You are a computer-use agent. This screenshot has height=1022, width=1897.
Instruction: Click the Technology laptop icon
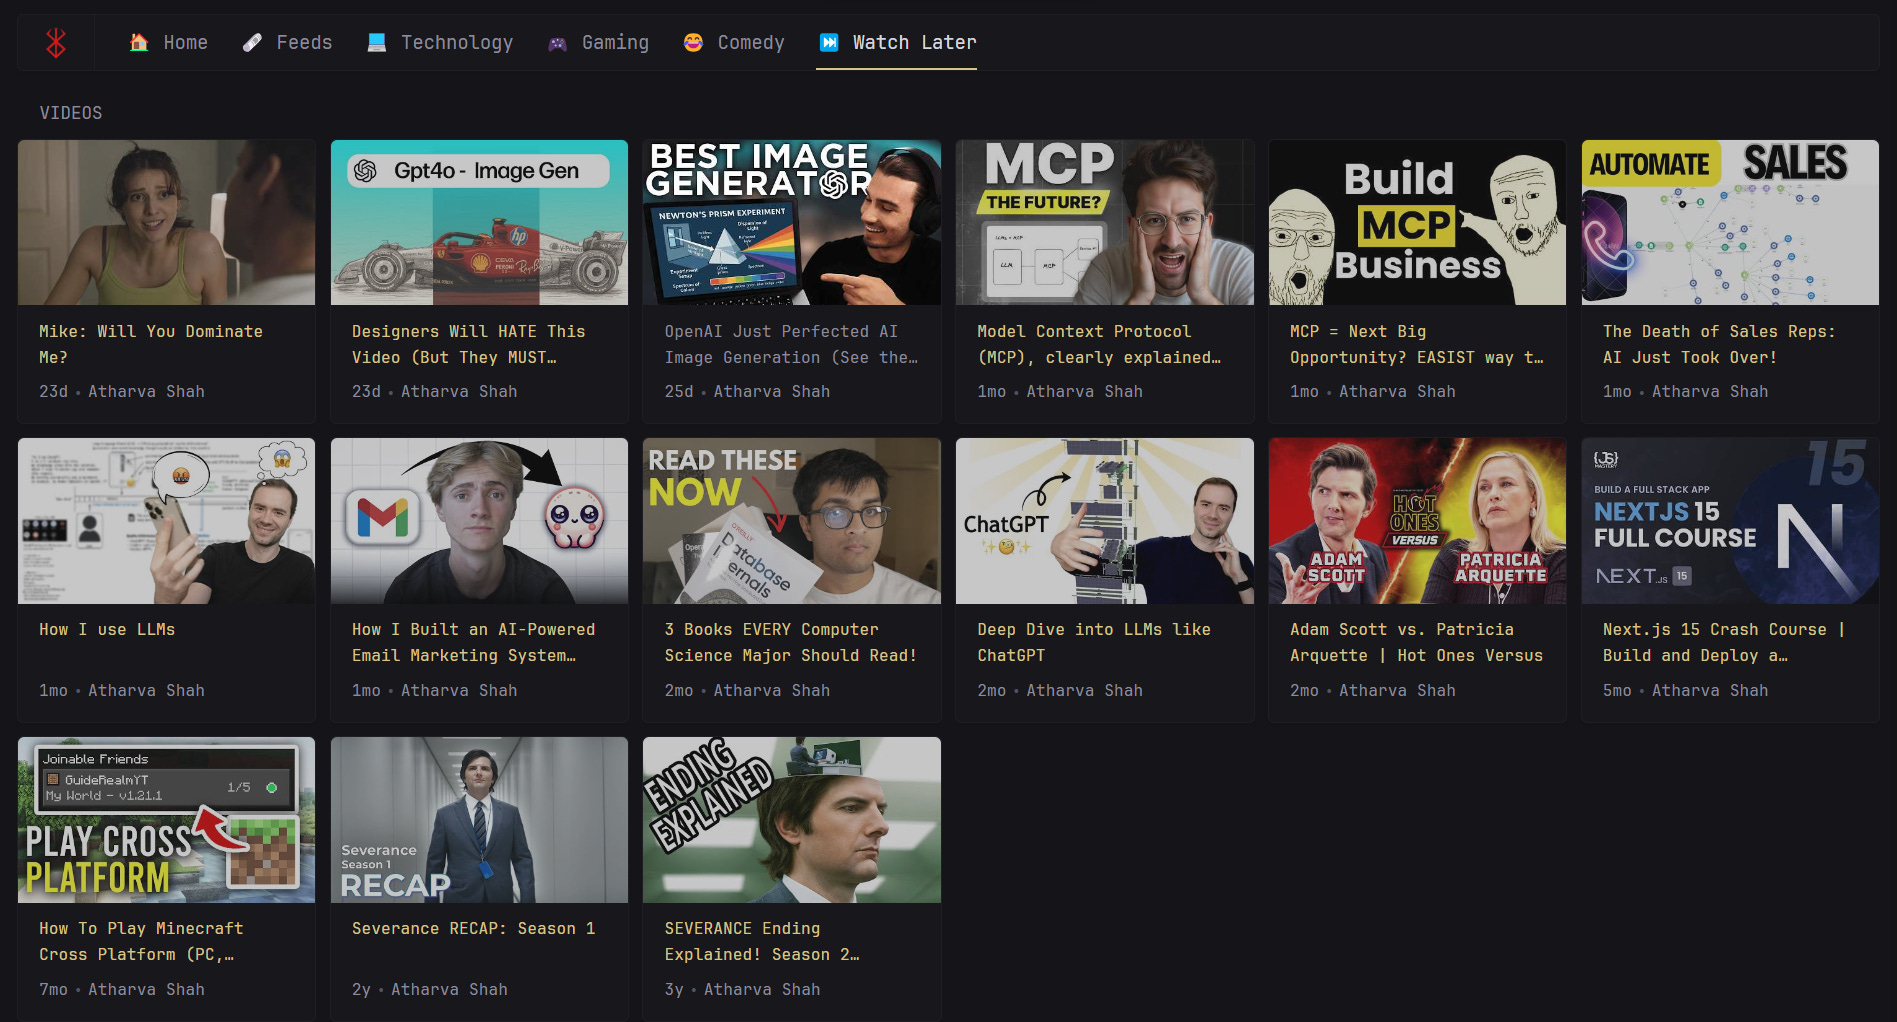376,42
